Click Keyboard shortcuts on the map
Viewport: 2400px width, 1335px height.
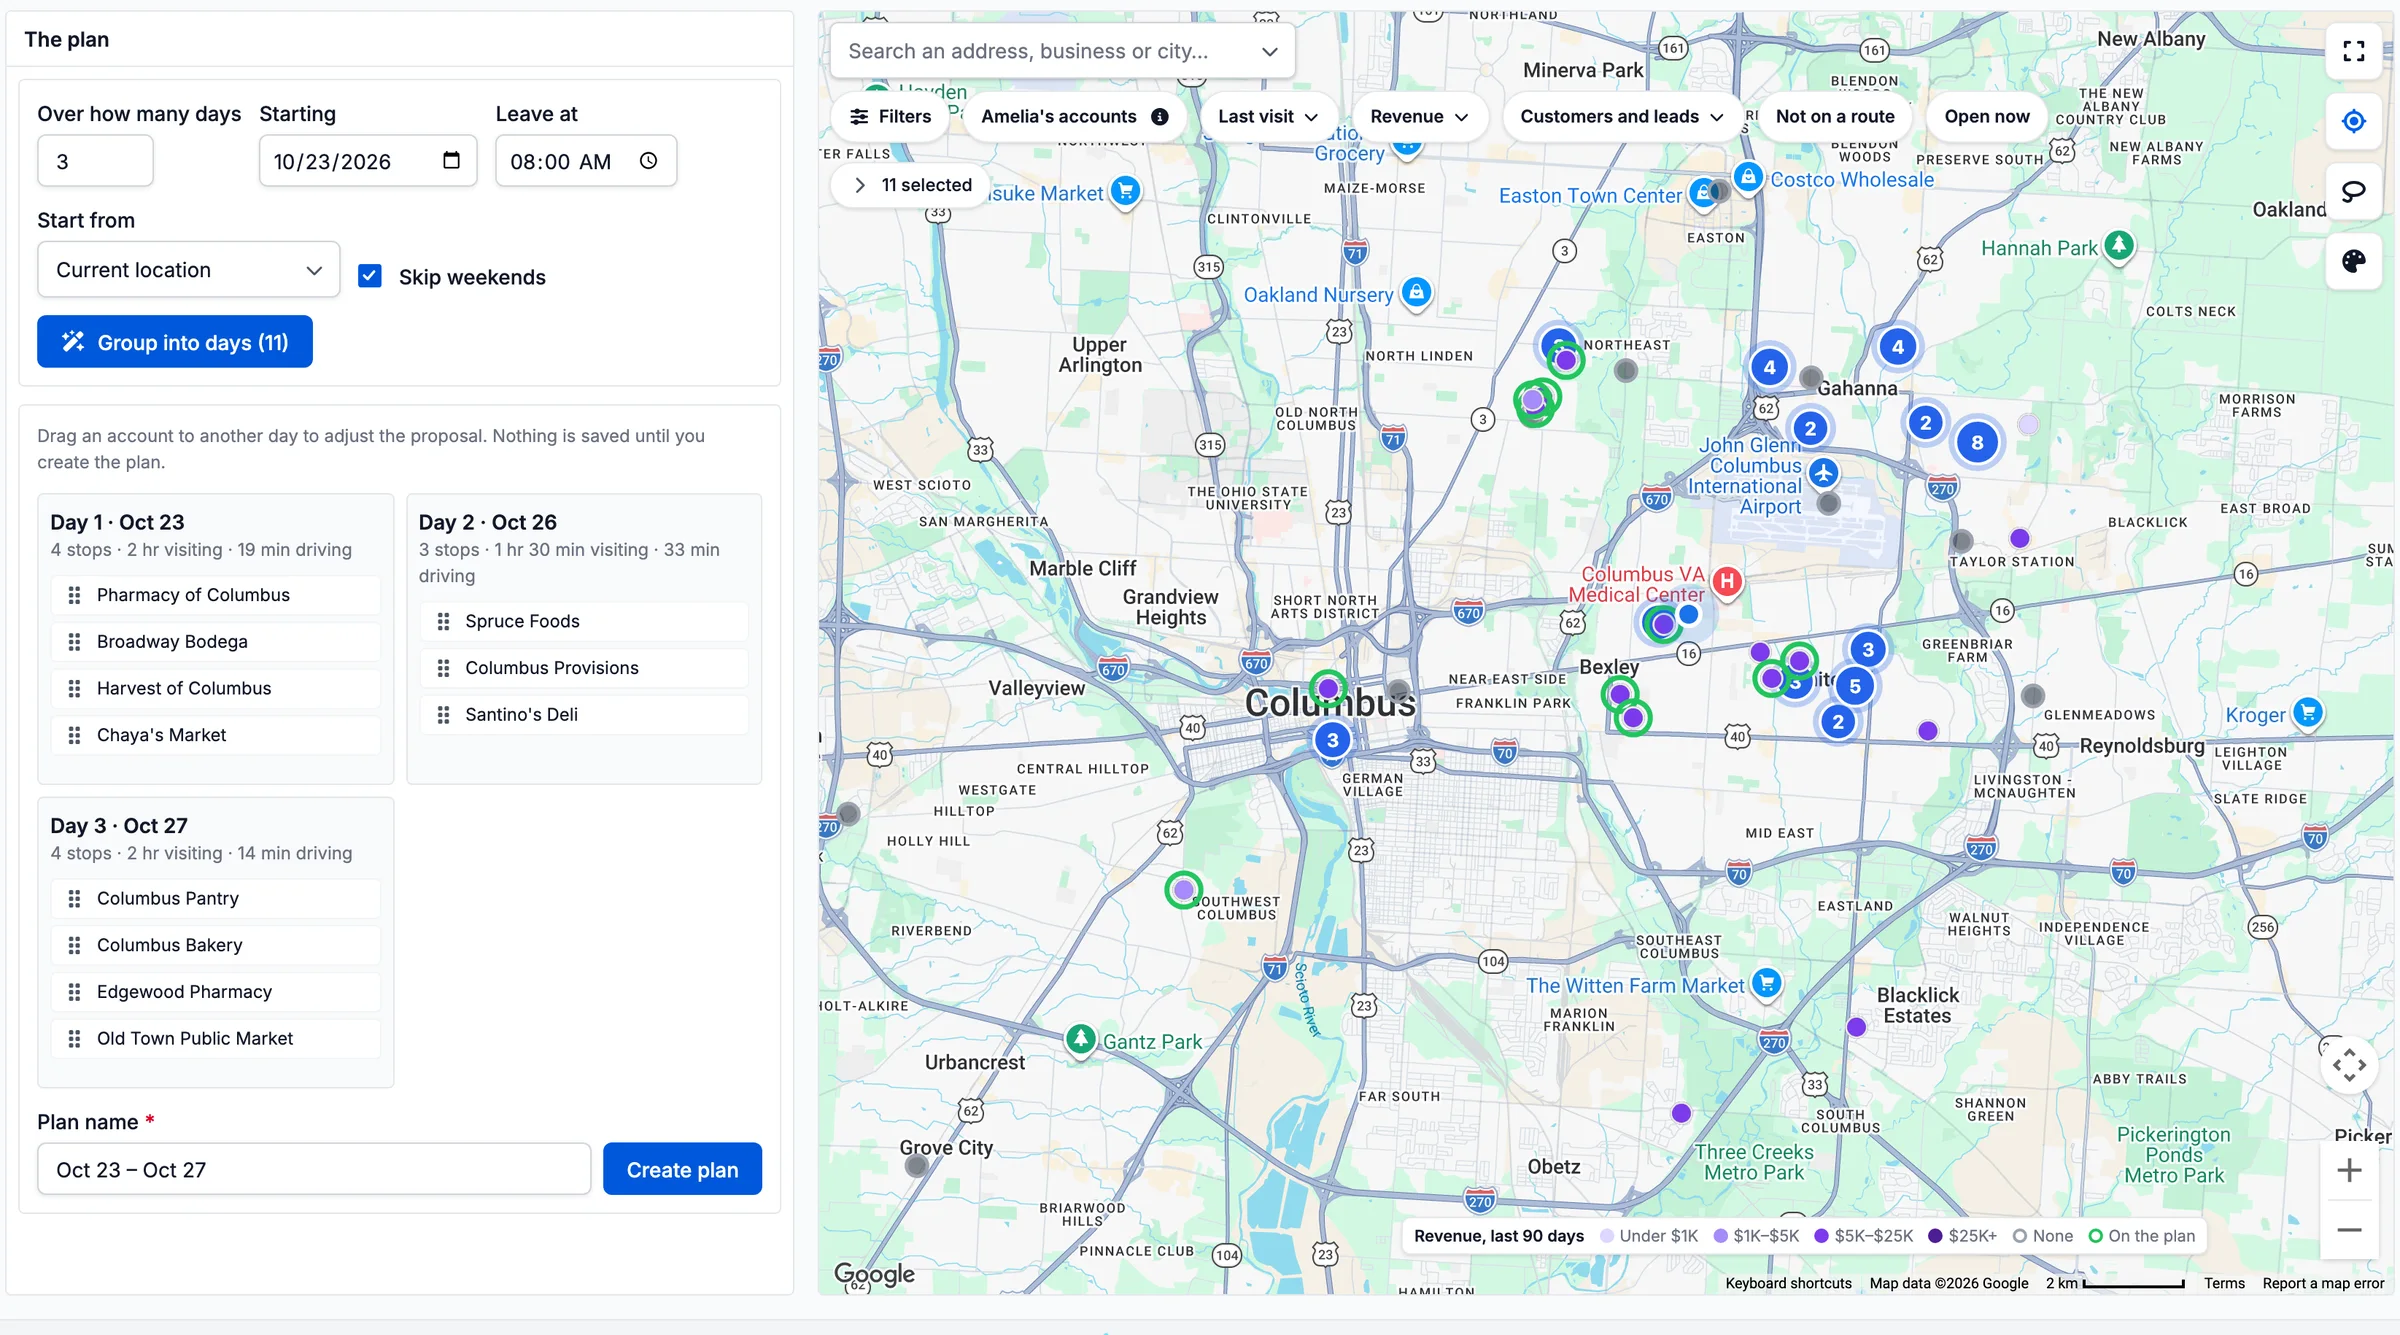1788,1283
